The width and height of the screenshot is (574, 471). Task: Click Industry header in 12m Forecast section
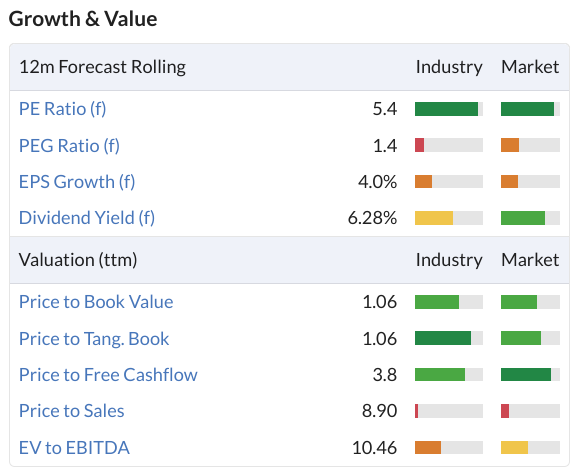(x=449, y=67)
